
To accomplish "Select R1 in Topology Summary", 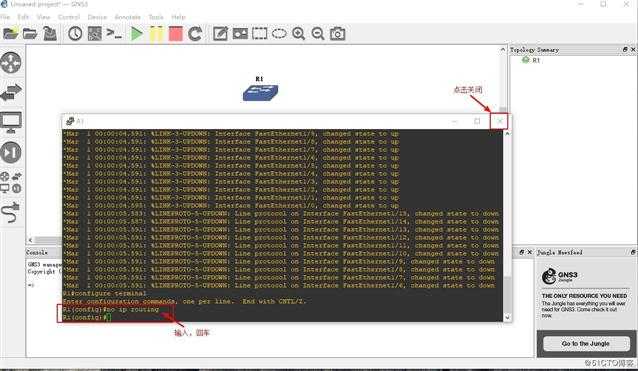I will pos(536,60).
